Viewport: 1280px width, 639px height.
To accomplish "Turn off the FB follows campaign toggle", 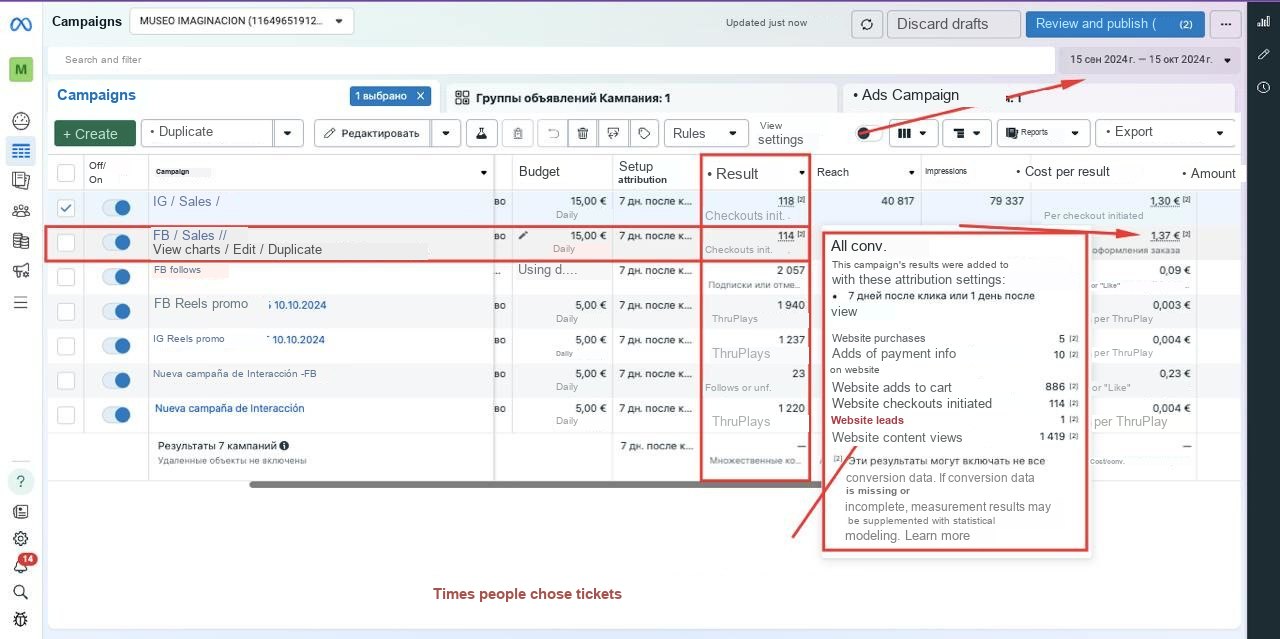I will point(116,277).
